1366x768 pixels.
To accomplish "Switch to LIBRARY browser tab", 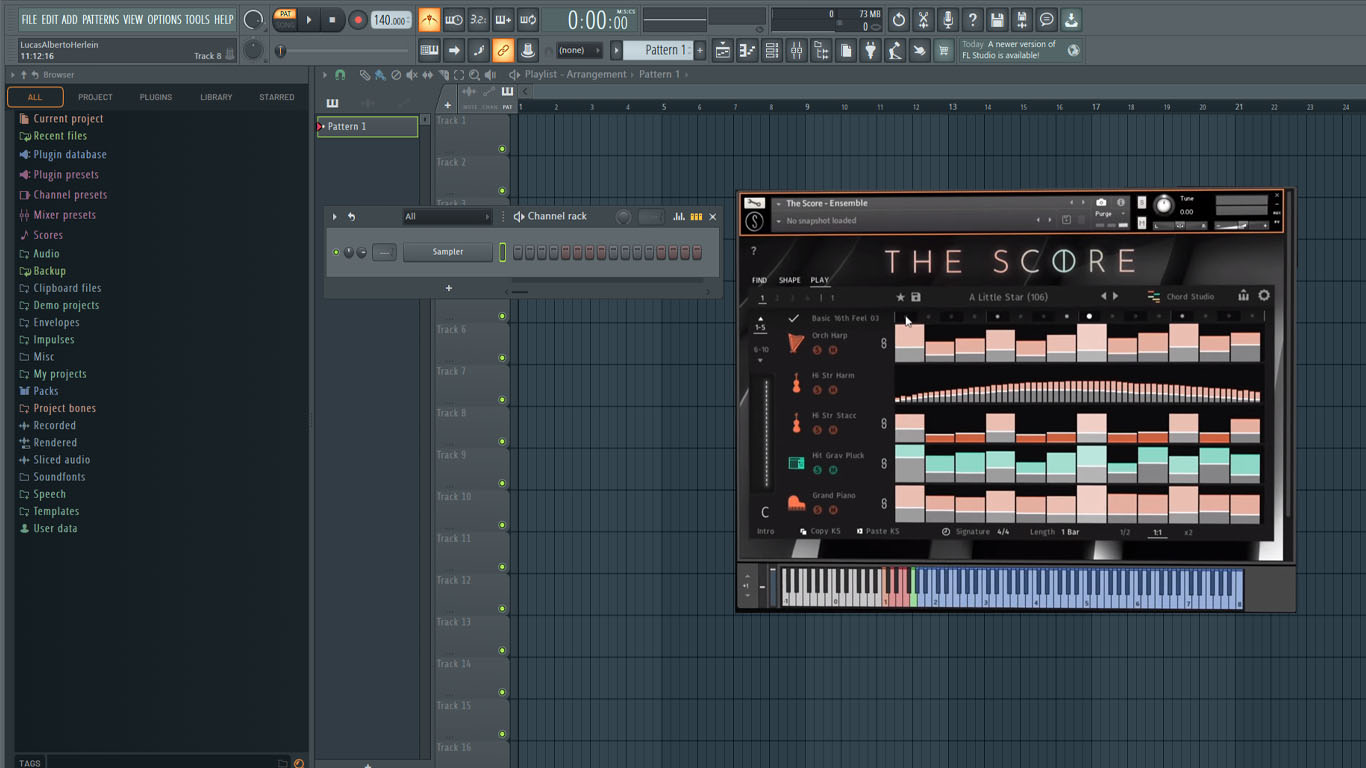I will [216, 97].
